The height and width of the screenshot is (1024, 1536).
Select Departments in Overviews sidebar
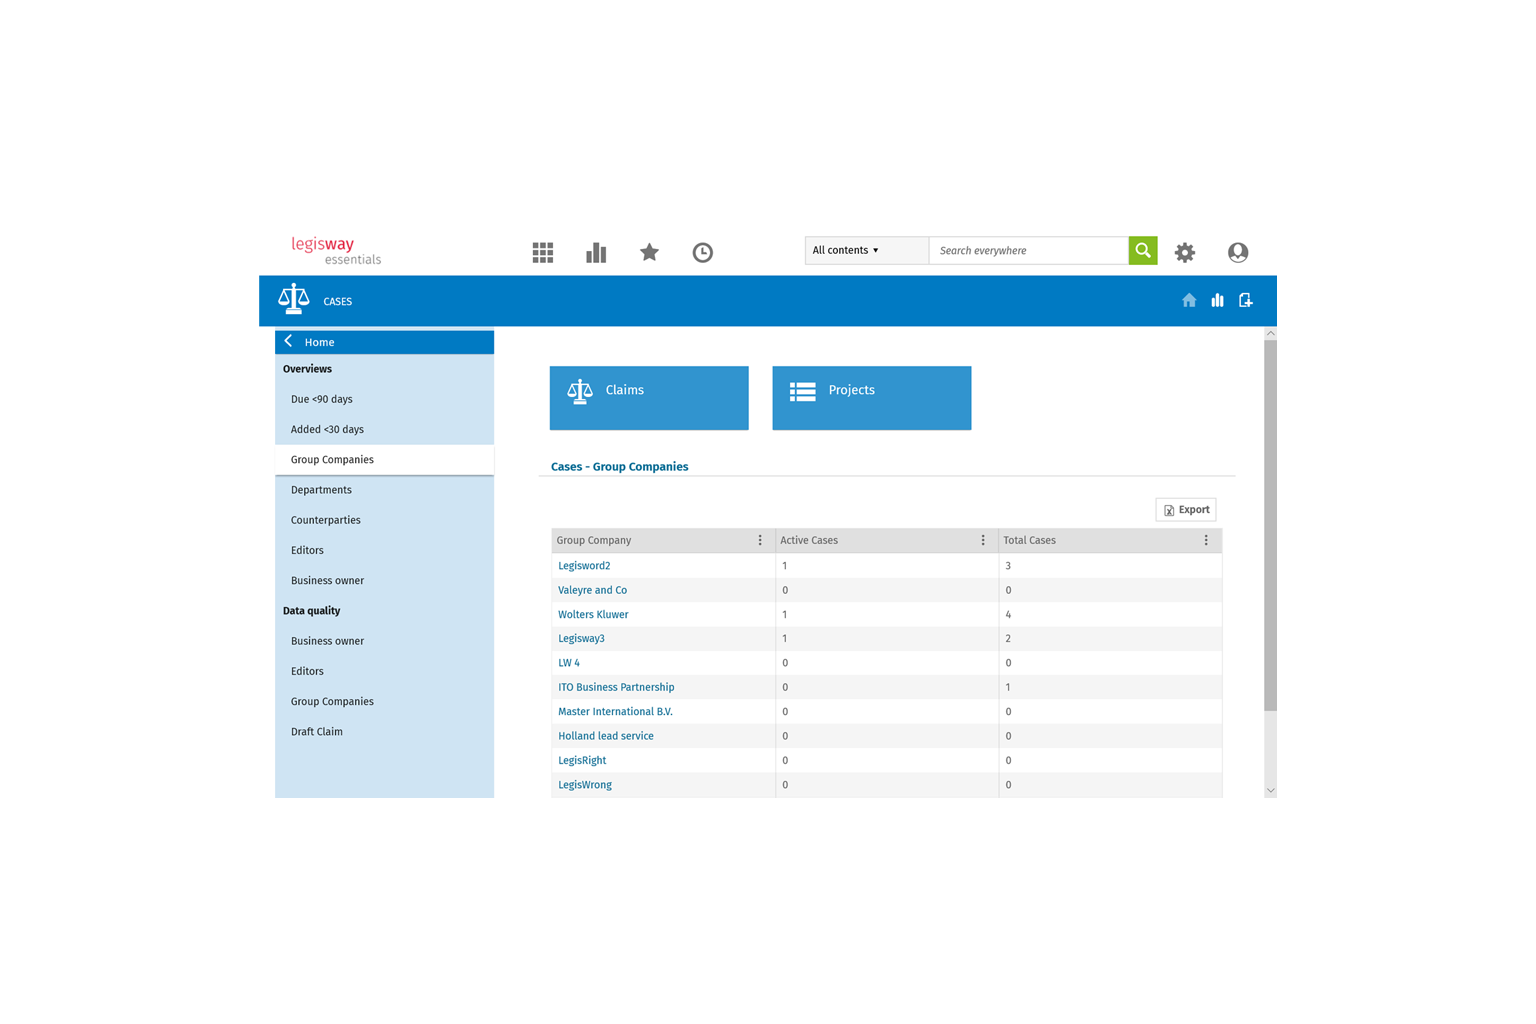point(321,490)
